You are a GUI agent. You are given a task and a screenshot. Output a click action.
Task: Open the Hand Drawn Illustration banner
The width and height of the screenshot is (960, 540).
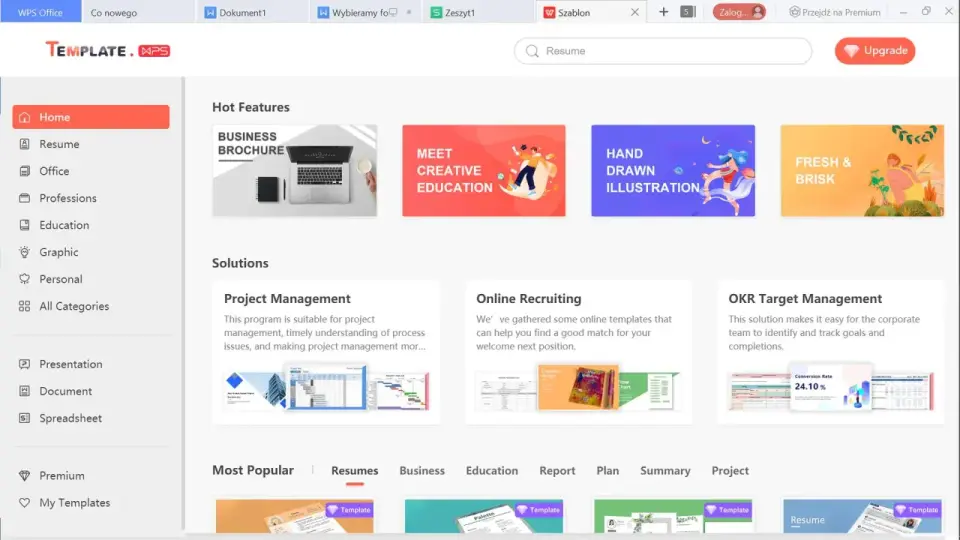(673, 171)
